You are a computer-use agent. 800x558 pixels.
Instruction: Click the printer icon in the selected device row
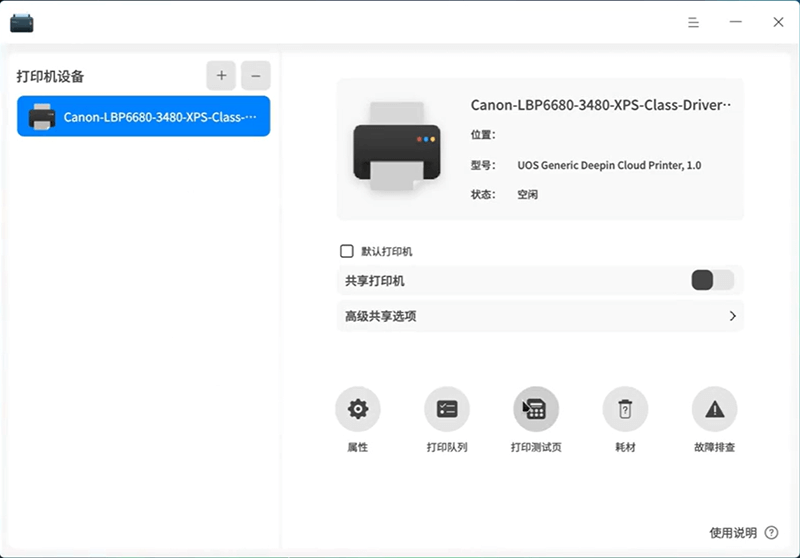pyautogui.click(x=42, y=117)
